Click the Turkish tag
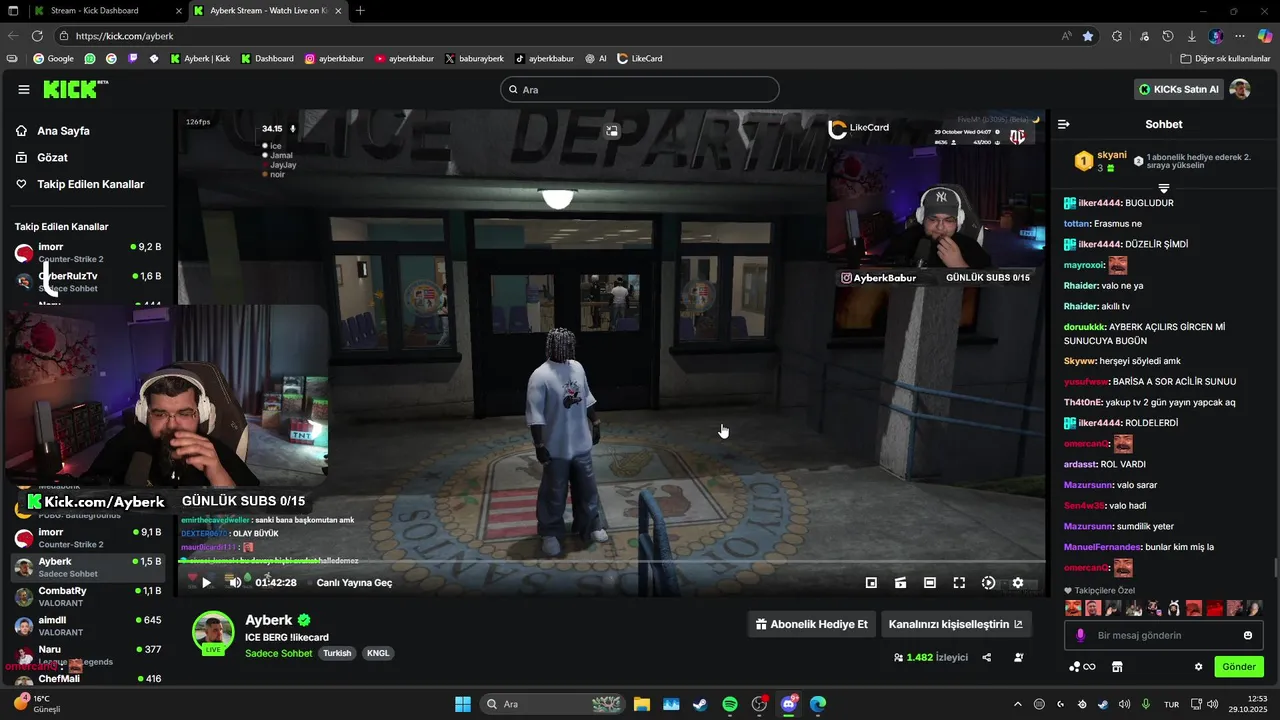Viewport: 1280px width, 720px height. pyautogui.click(x=337, y=653)
